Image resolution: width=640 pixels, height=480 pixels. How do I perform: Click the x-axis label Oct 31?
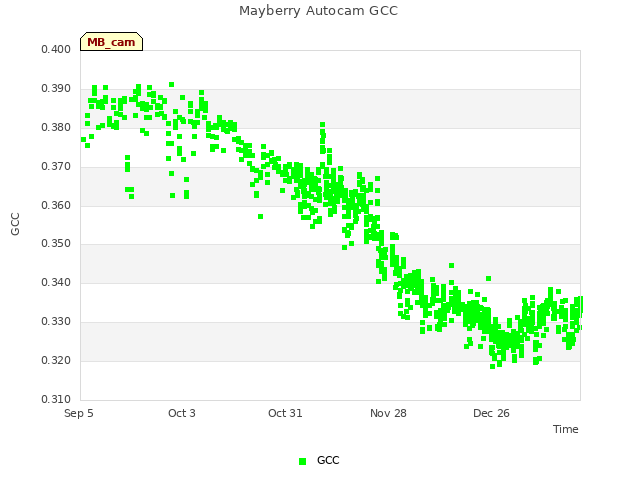pos(285,413)
